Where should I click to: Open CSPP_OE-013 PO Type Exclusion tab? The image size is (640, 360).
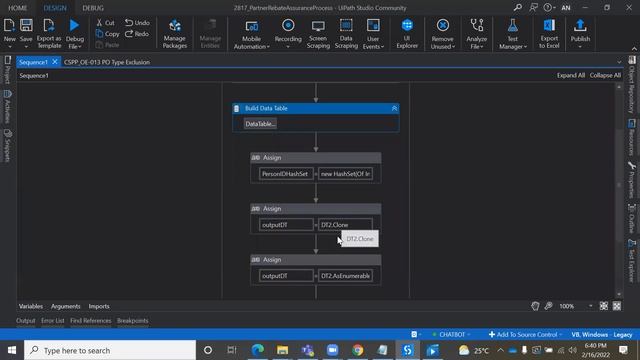coord(107,62)
